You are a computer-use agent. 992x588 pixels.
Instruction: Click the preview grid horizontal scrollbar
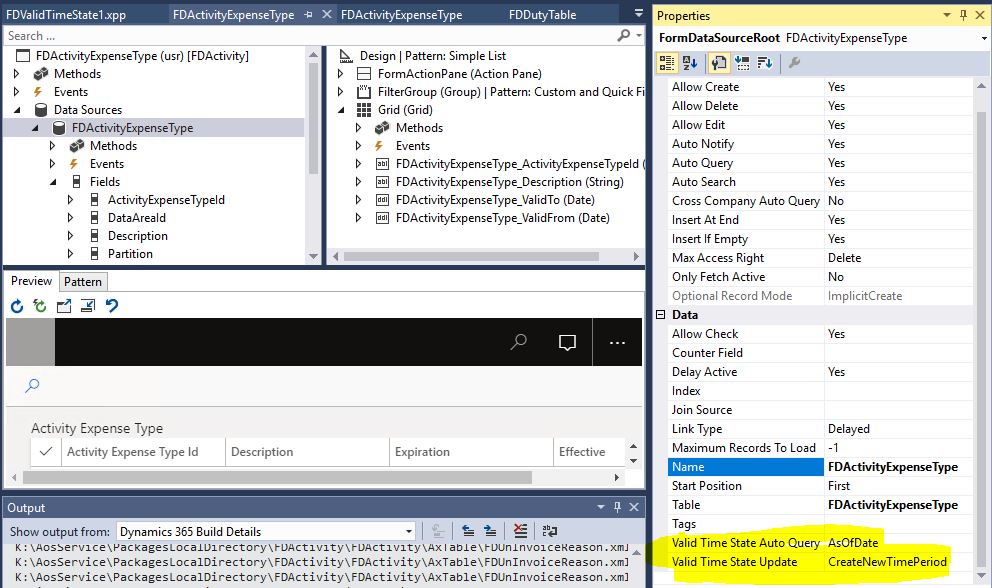click(x=277, y=477)
